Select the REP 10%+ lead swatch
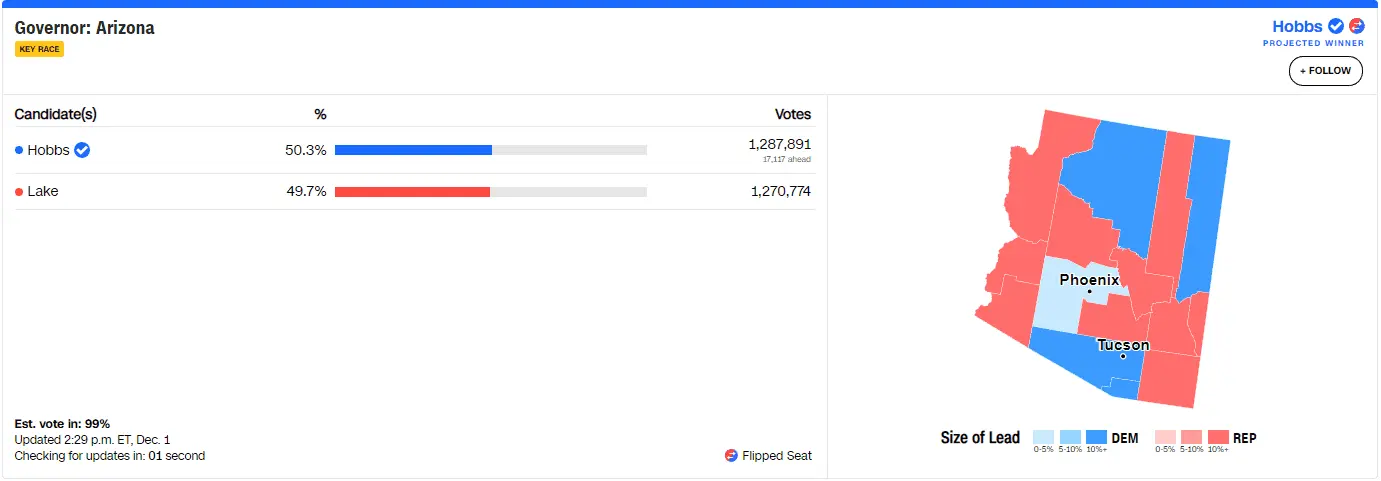Image resolution: width=1381 pixels, height=481 pixels. (x=1217, y=437)
